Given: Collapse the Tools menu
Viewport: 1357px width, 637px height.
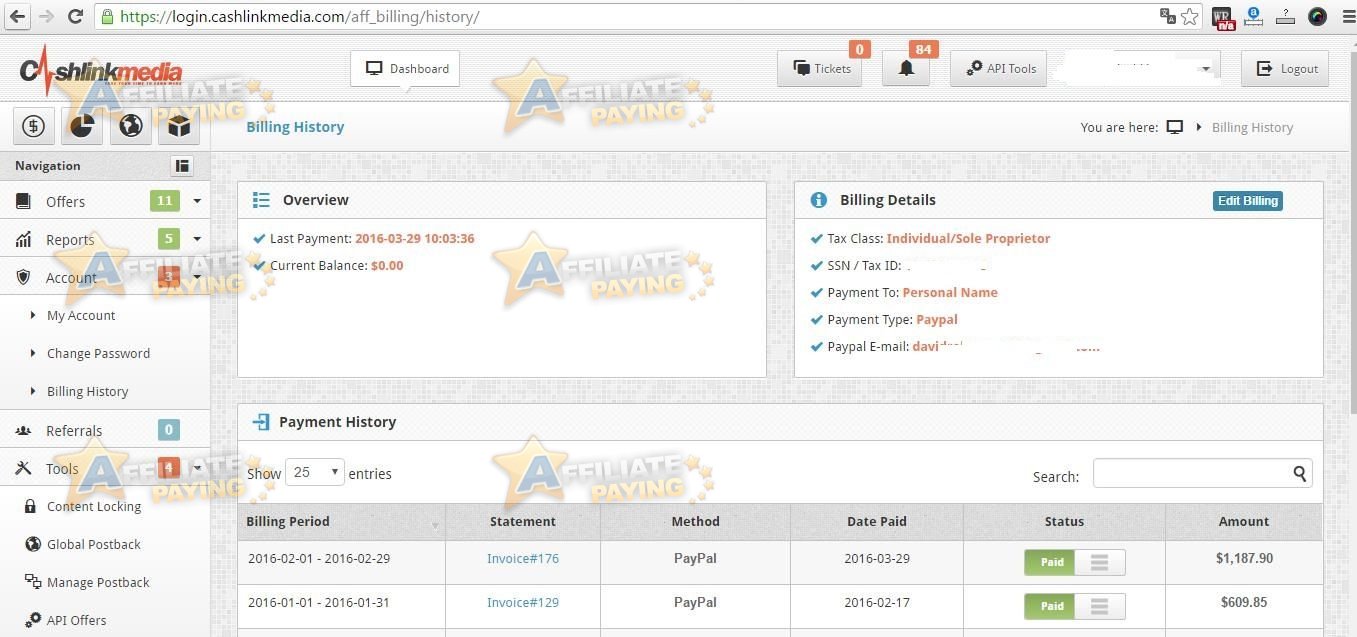Looking at the screenshot, I should point(105,468).
